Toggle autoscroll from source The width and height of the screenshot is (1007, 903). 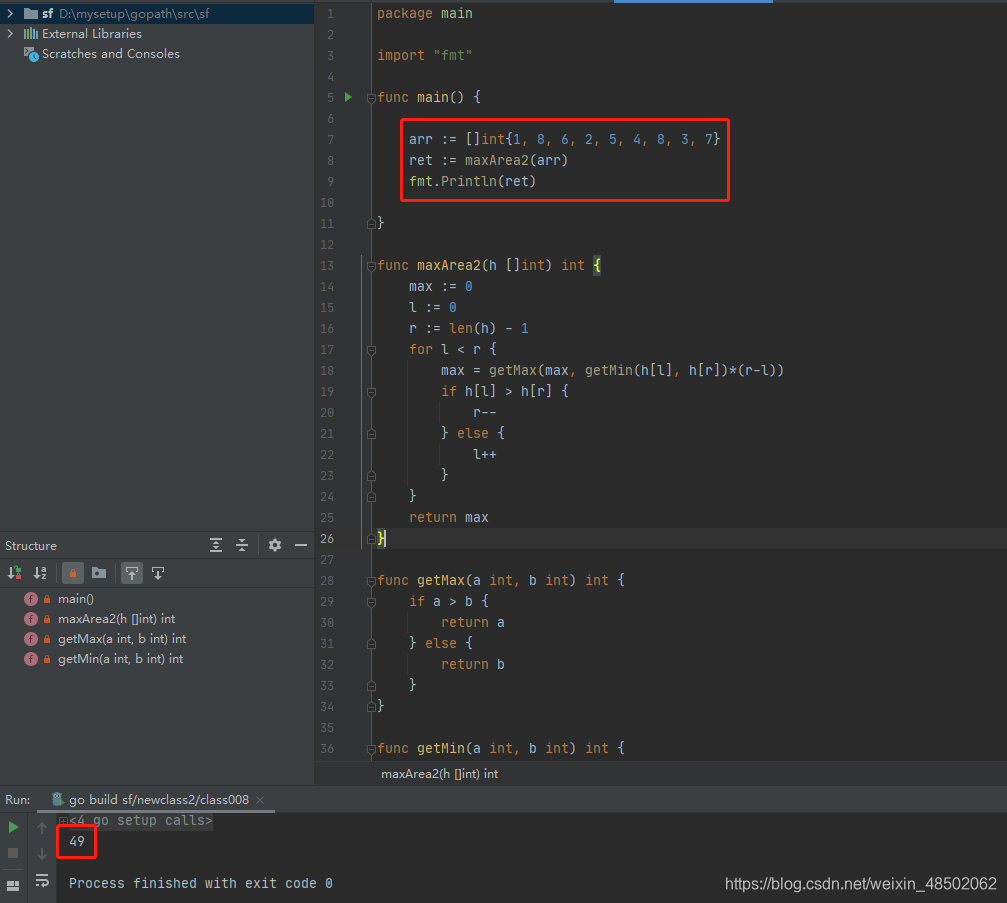click(x=158, y=572)
